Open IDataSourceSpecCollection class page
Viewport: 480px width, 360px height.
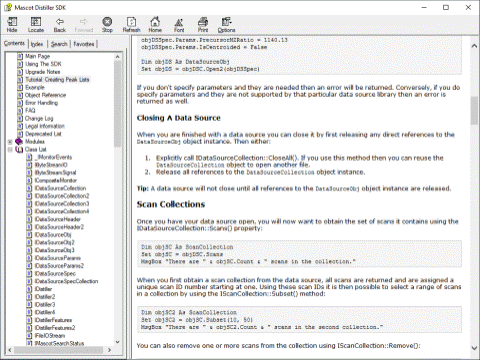[x=66, y=281]
